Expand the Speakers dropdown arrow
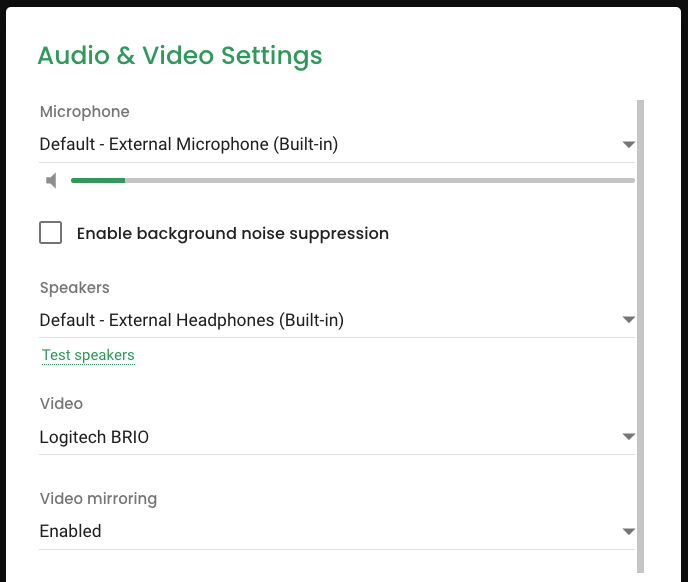 pos(628,320)
